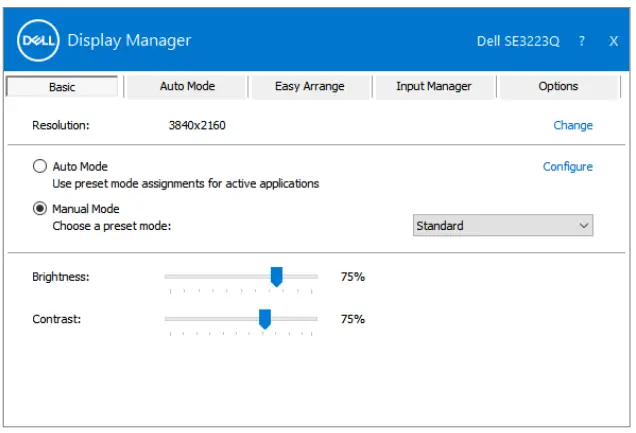Open the Input Manager tab
This screenshot has height=433, width=636.
click(x=434, y=86)
